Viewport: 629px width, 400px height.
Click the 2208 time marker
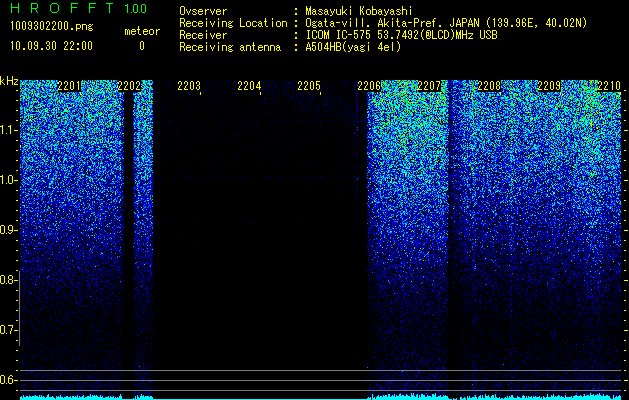pyautogui.click(x=489, y=86)
